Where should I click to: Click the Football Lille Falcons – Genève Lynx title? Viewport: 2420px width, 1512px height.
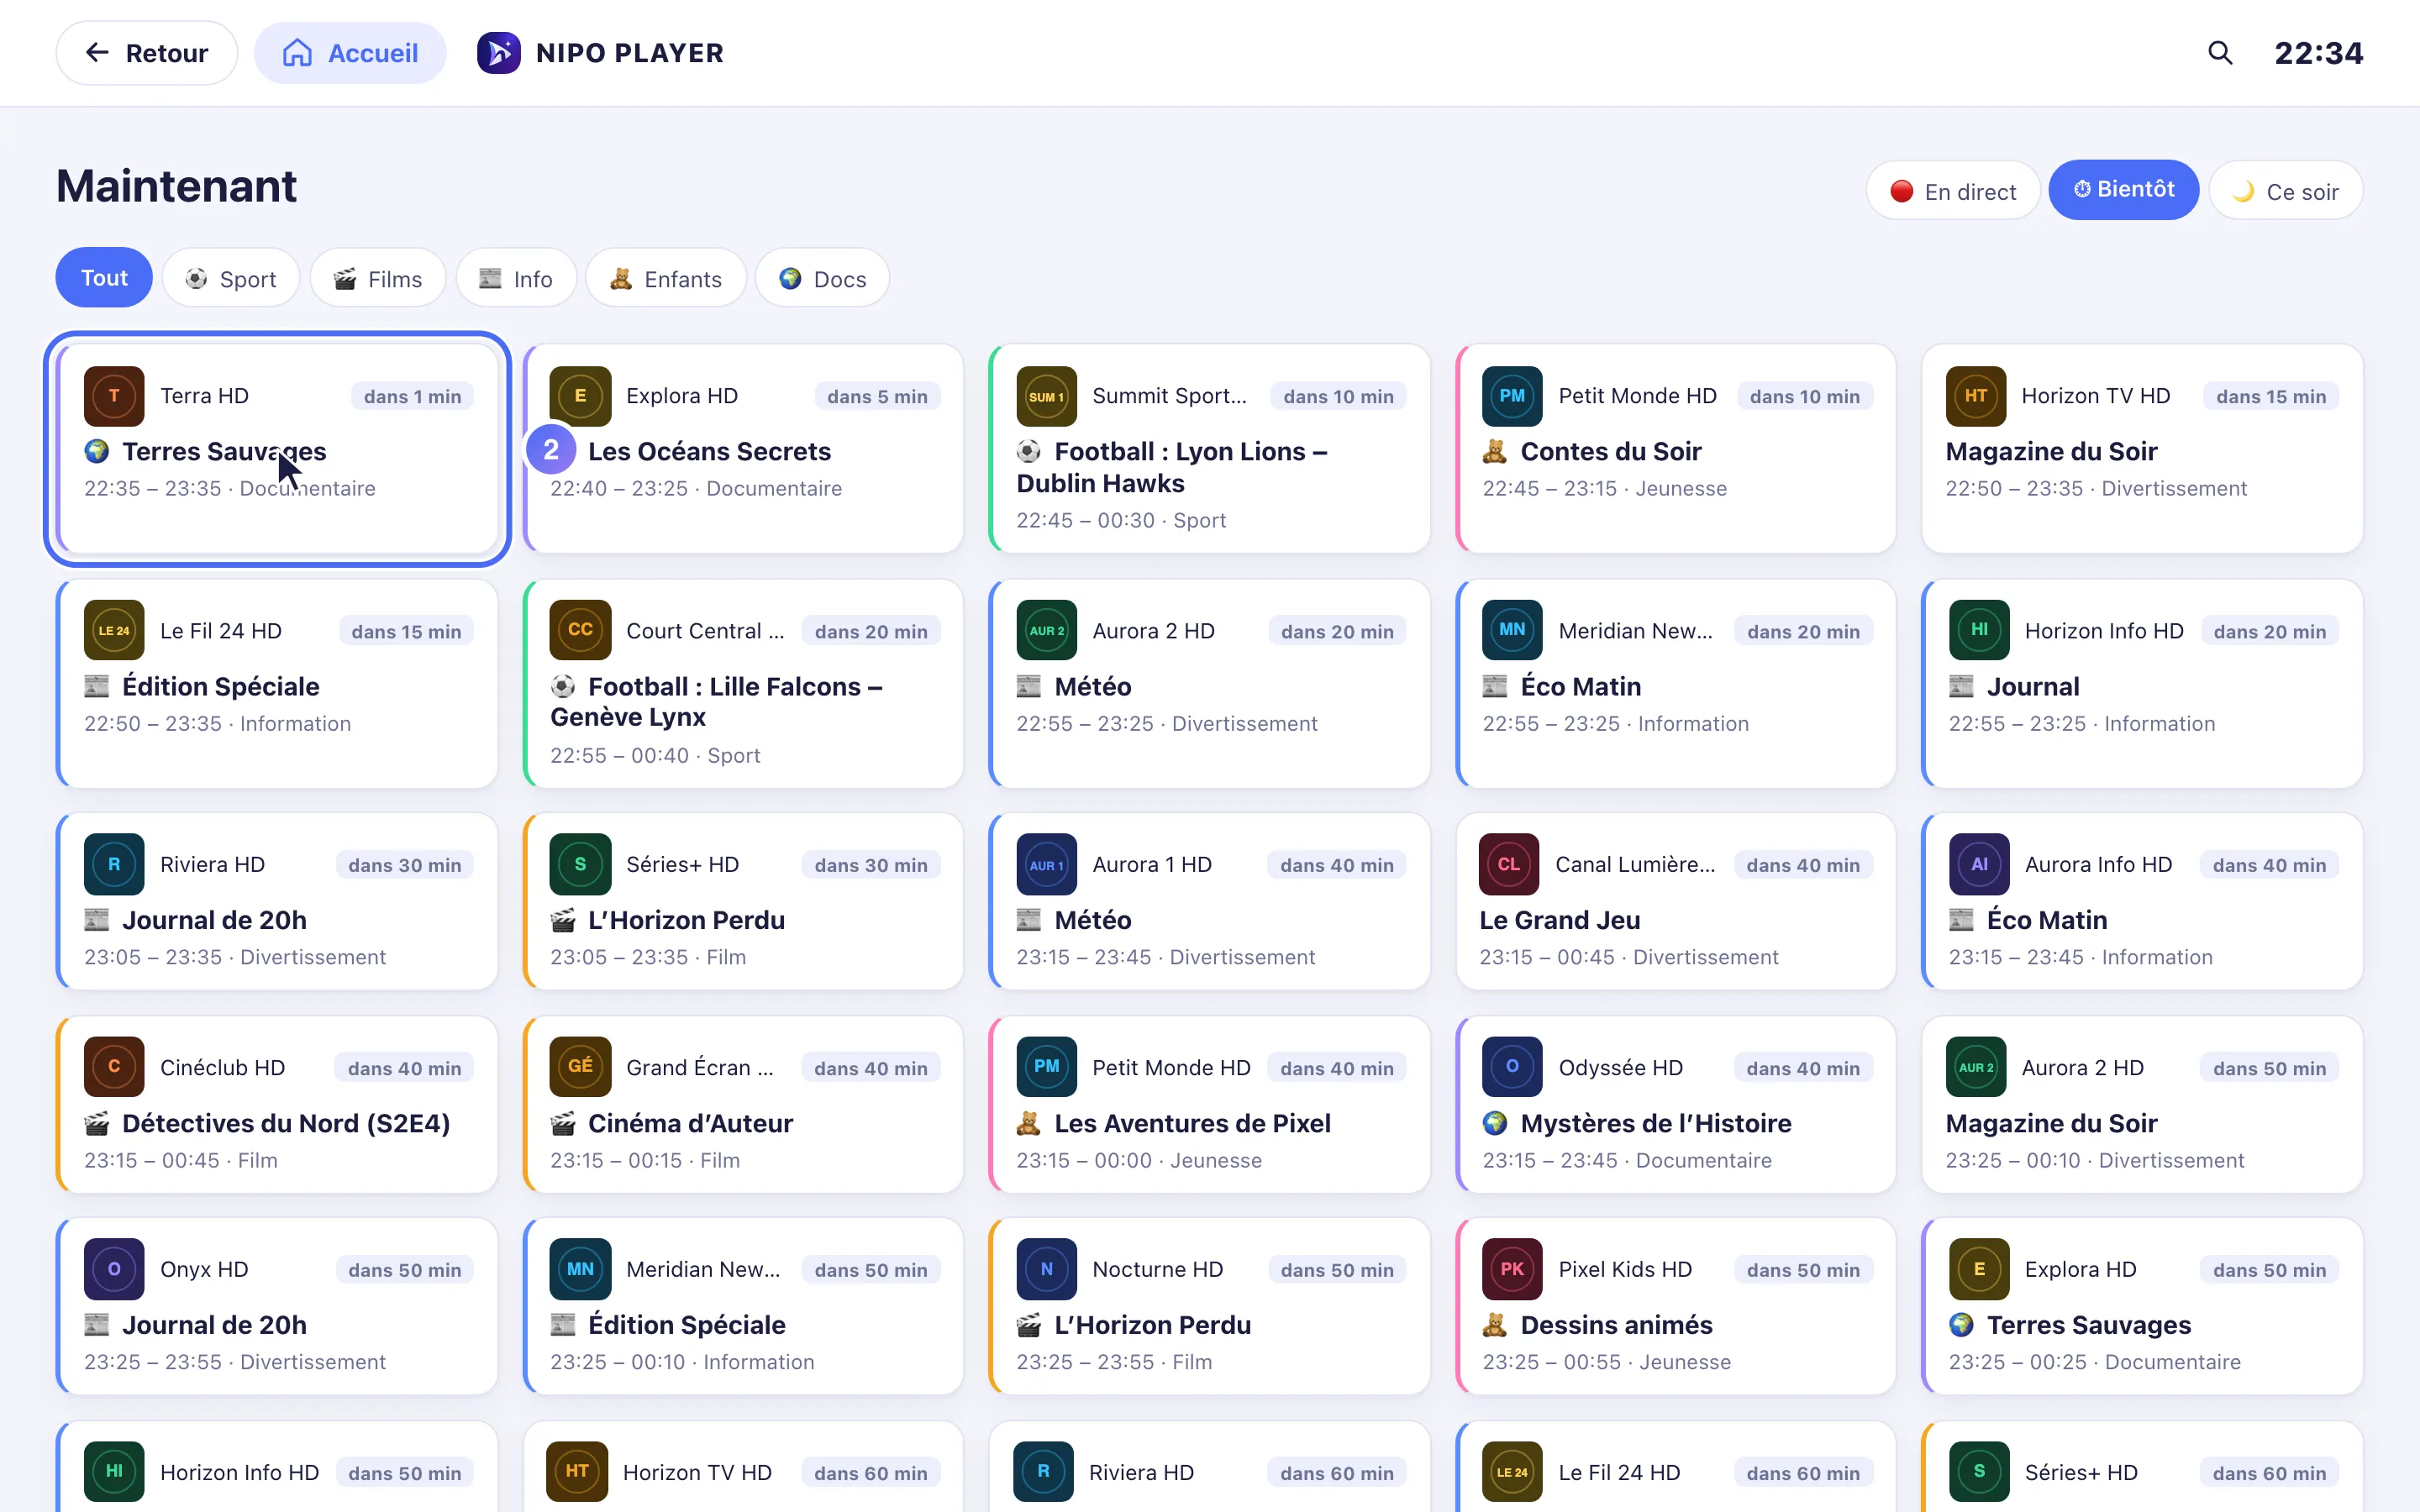717,701
